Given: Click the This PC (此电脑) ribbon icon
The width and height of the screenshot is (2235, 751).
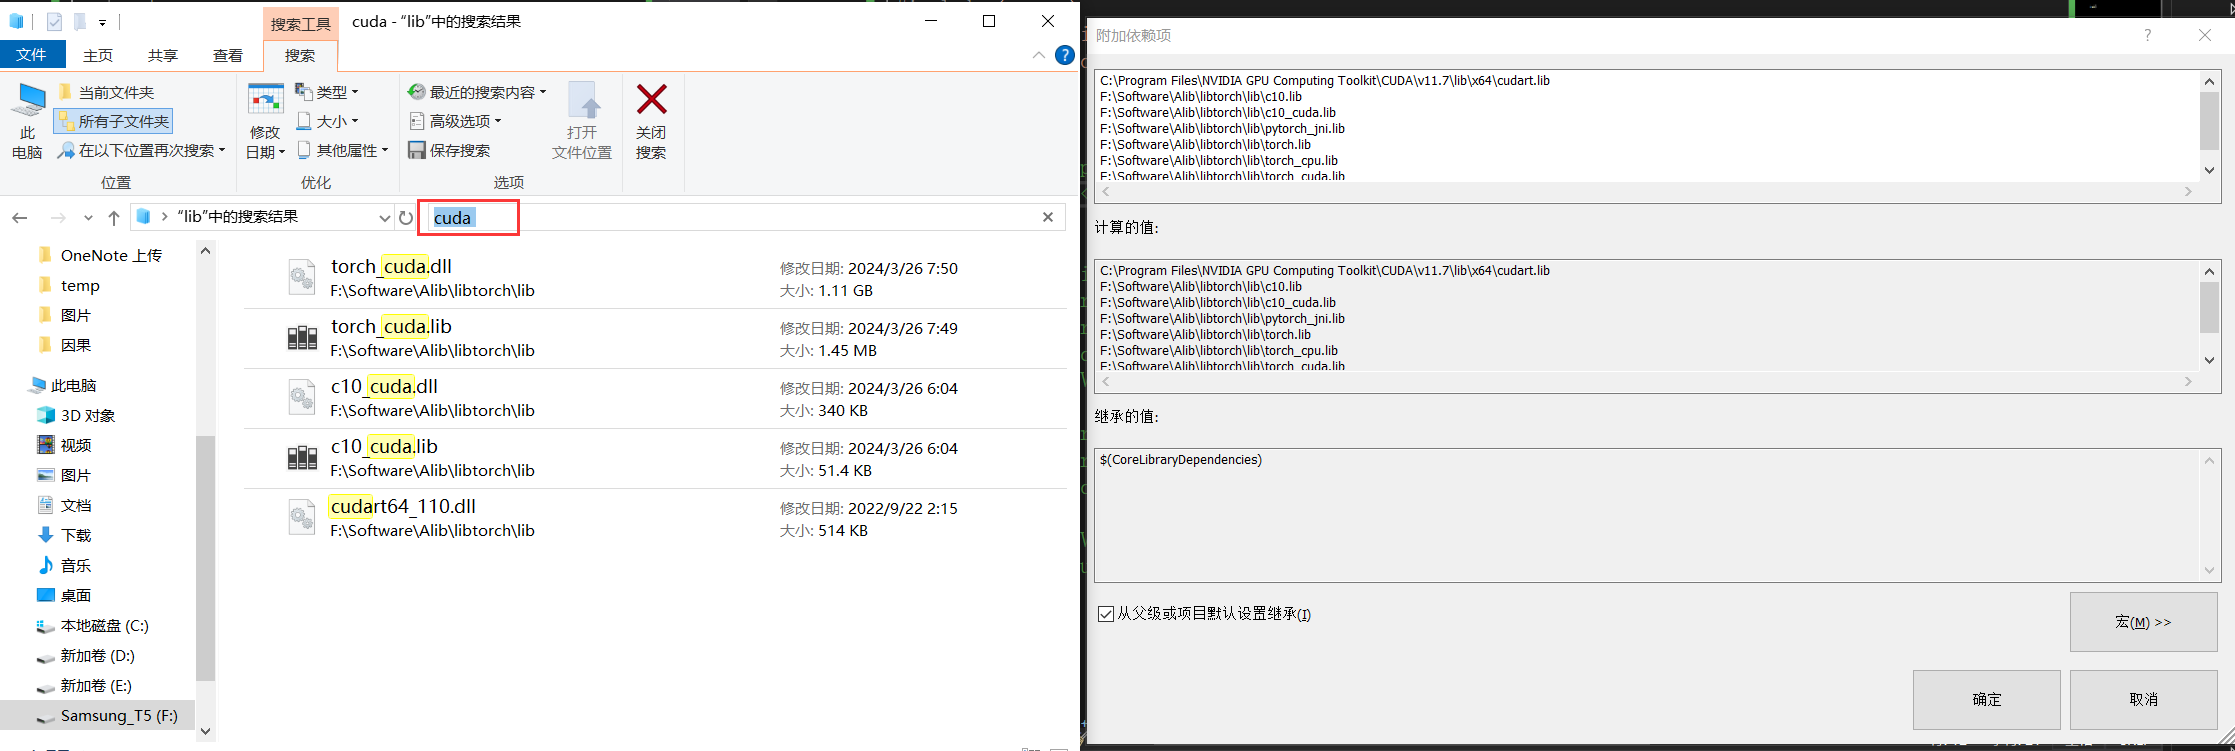Looking at the screenshot, I should tap(27, 121).
